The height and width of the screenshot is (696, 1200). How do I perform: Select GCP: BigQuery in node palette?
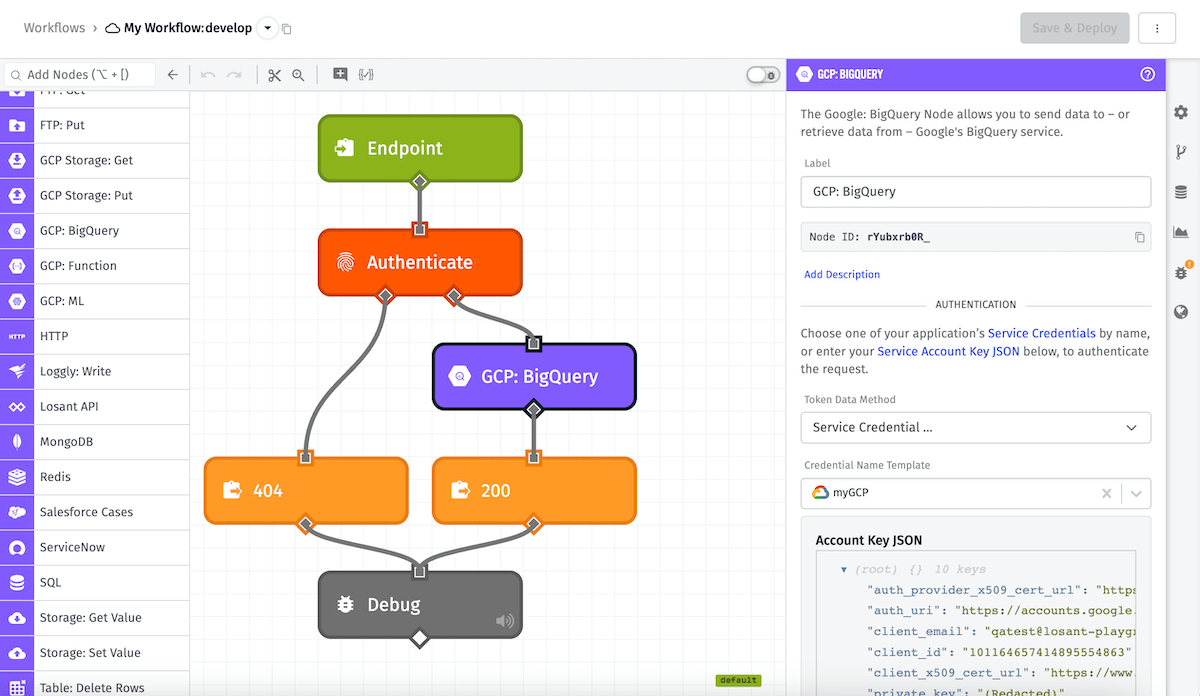[95, 231]
